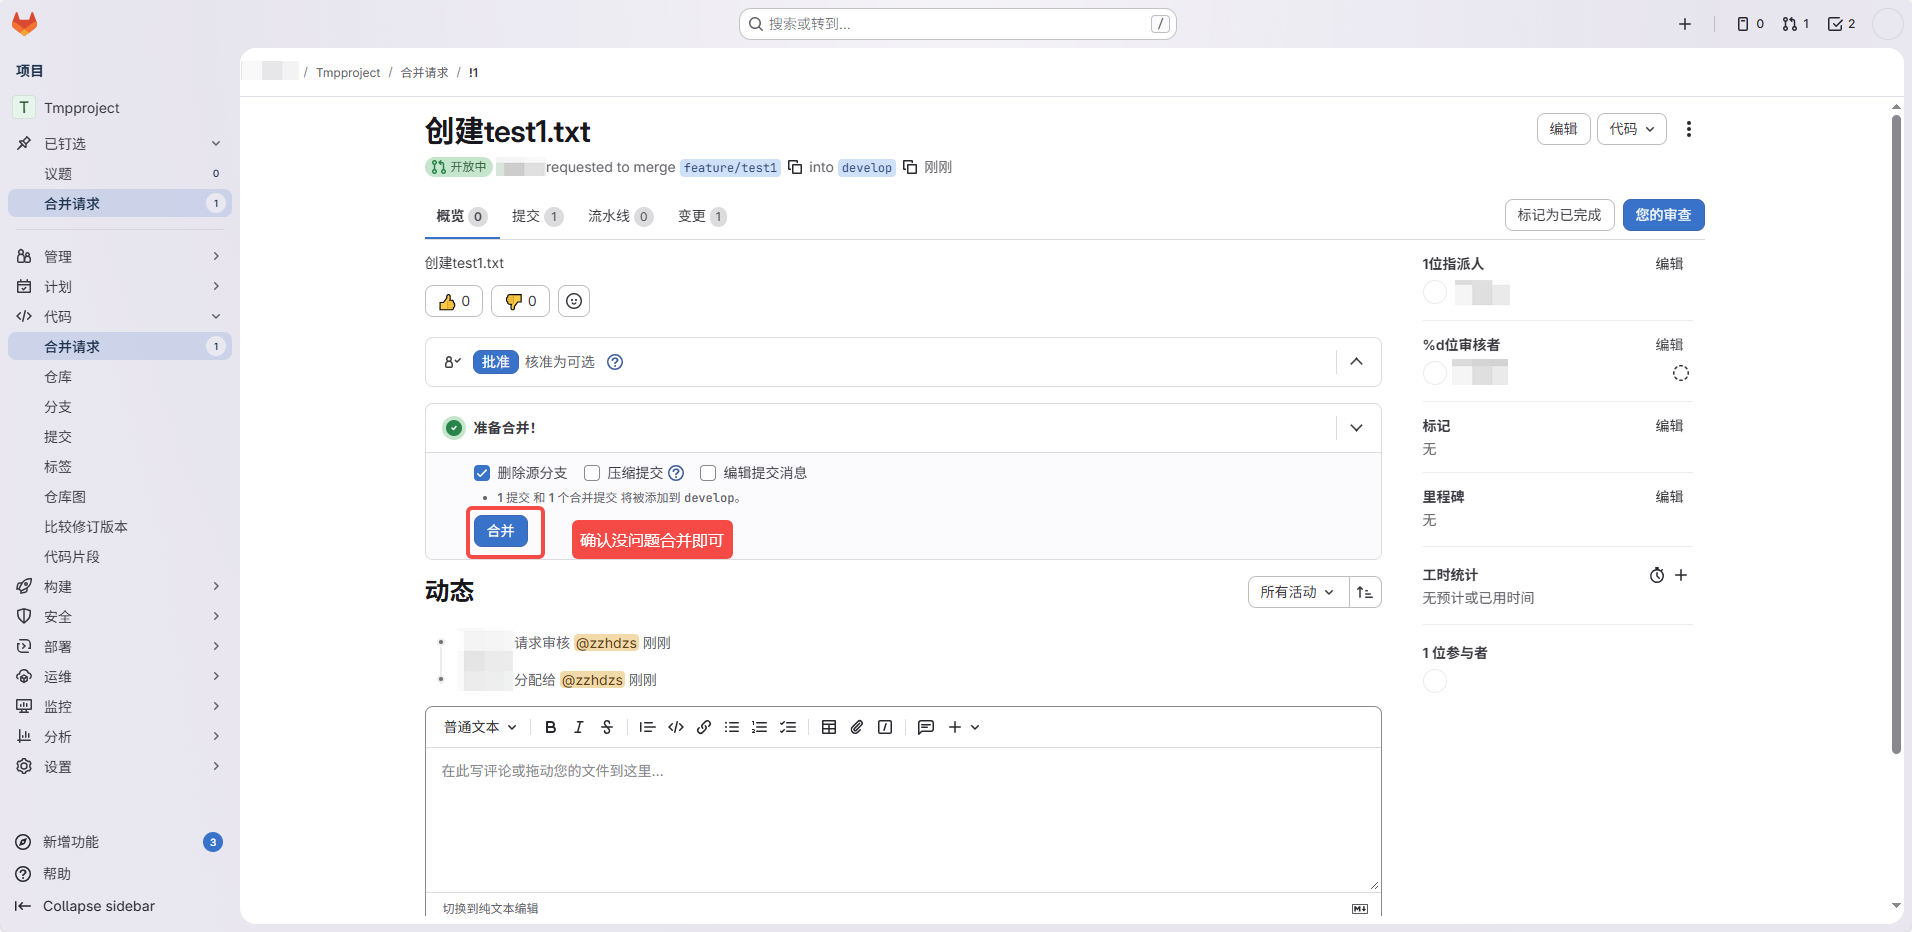1912x932 pixels.
Task: Click the sort direction icon in activity
Action: 1365,592
